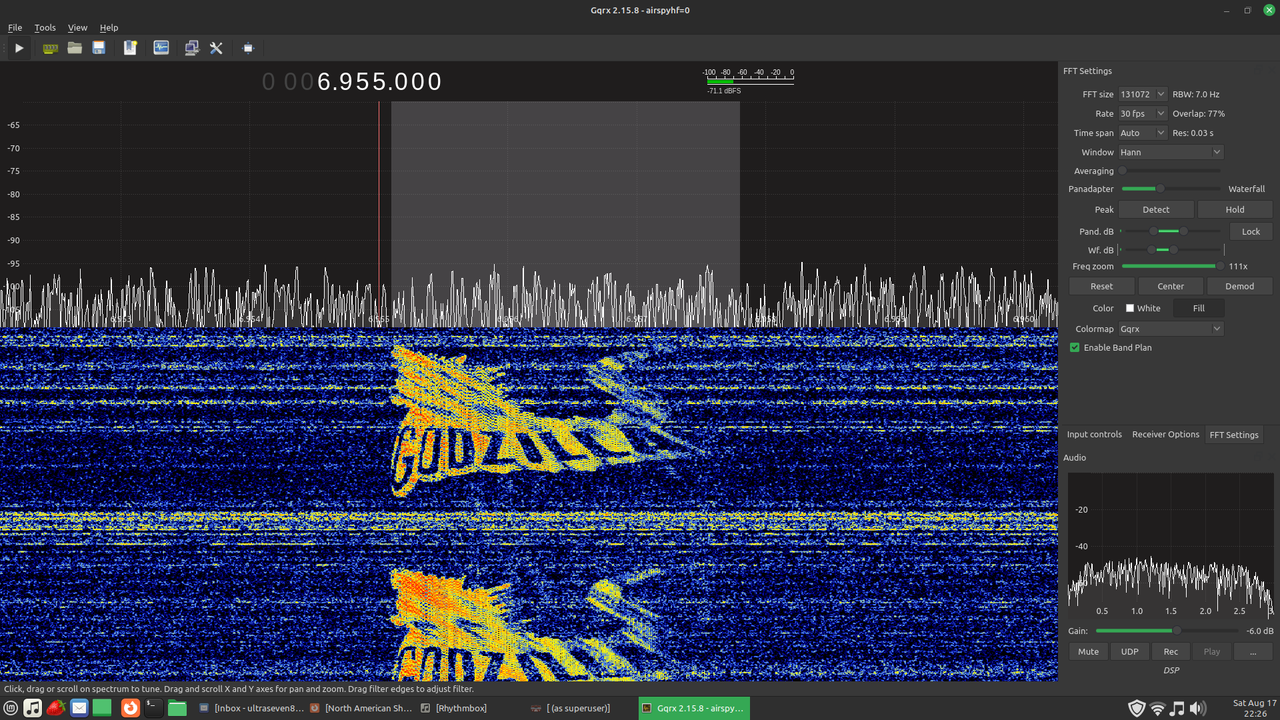Viewport: 1280px width, 720px height.
Task: Switch to Inbox mail taskbar window
Action: tap(250, 708)
